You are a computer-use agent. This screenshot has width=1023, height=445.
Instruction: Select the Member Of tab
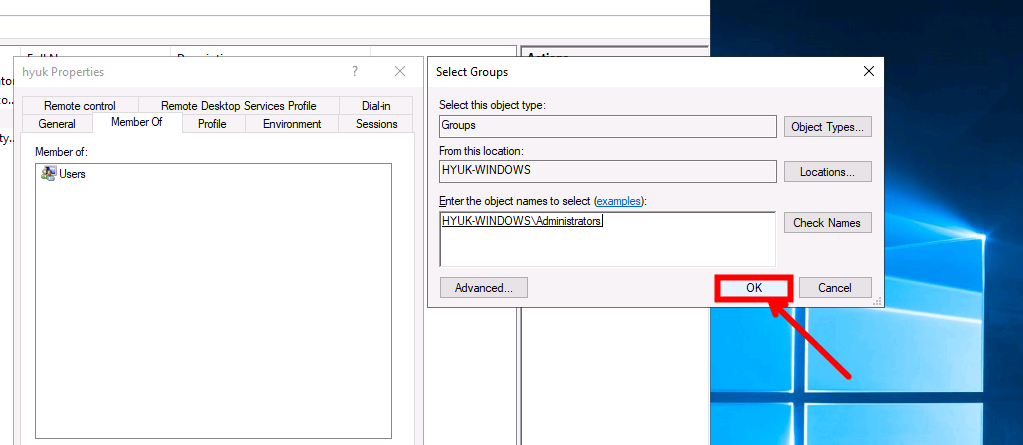tap(137, 122)
